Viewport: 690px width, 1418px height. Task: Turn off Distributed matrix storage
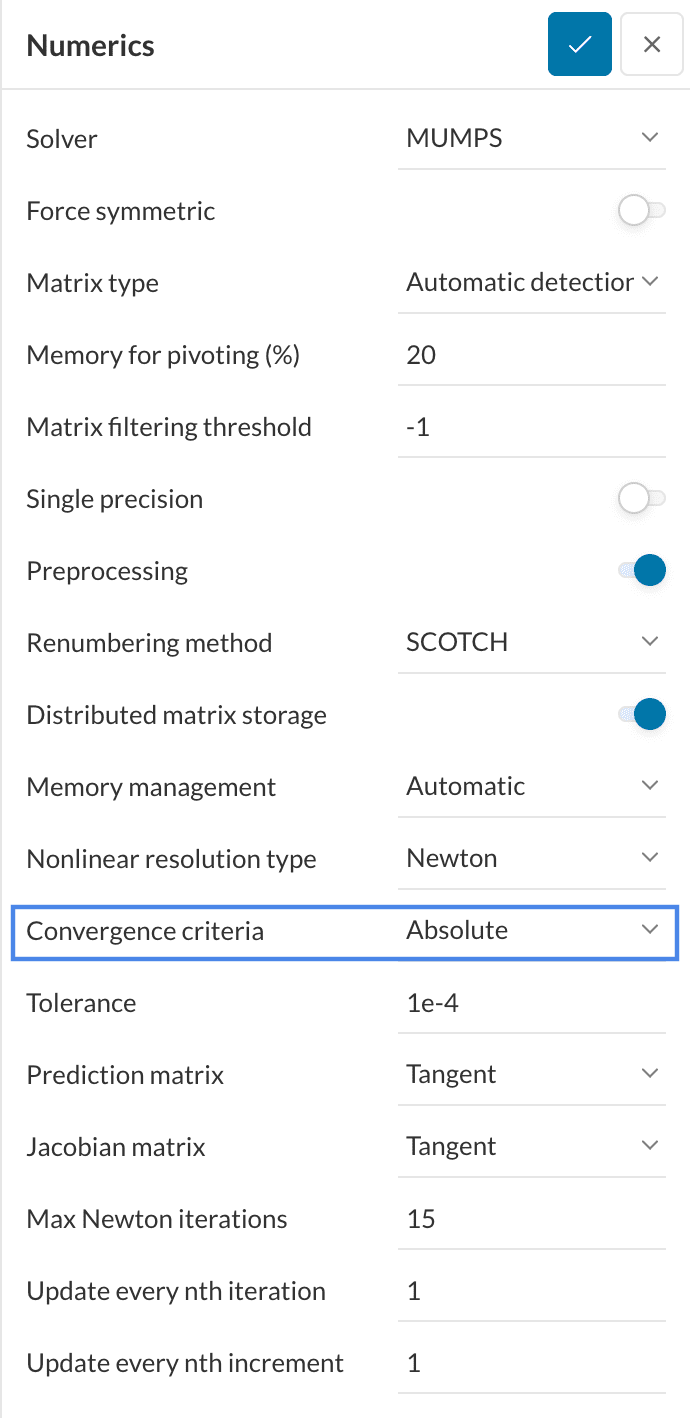(642, 715)
